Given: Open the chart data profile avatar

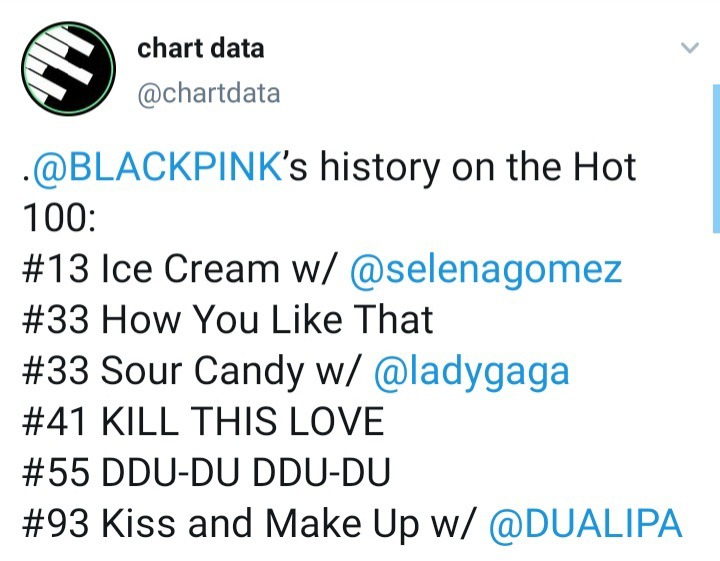Looking at the screenshot, I should tap(69, 69).
